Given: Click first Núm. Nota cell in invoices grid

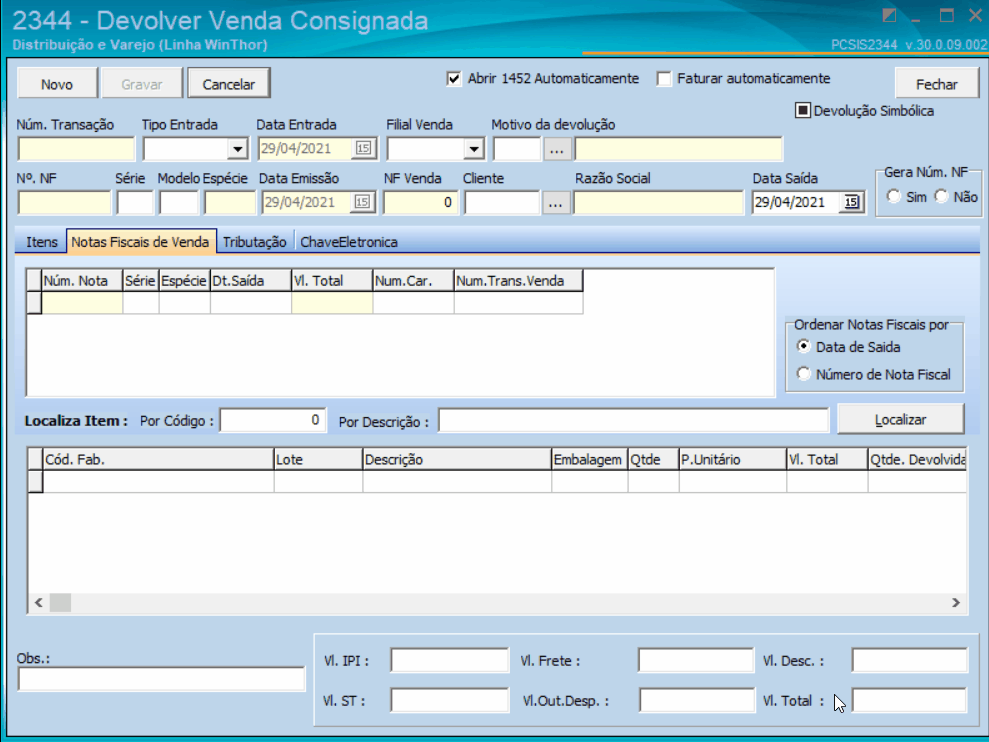Looking at the screenshot, I should [82, 303].
